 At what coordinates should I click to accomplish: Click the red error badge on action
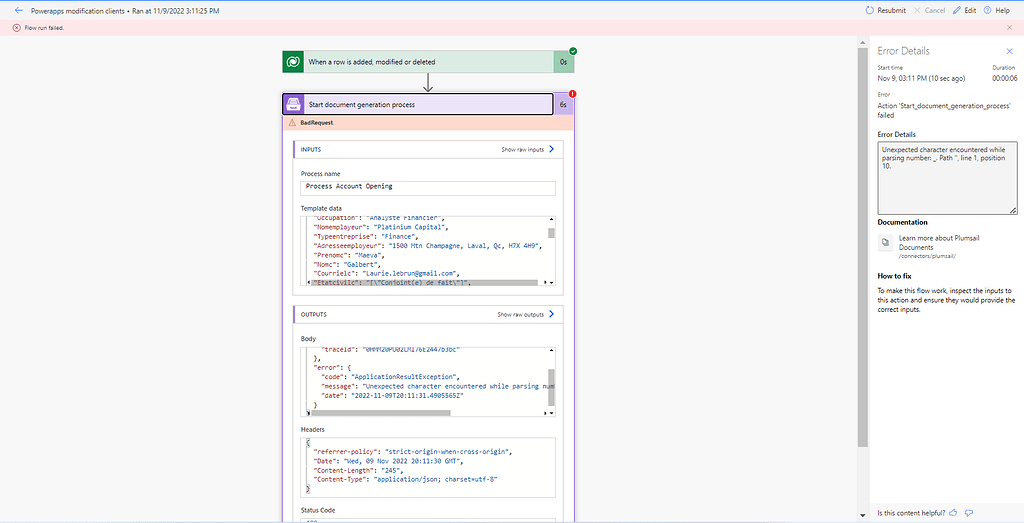[573, 94]
